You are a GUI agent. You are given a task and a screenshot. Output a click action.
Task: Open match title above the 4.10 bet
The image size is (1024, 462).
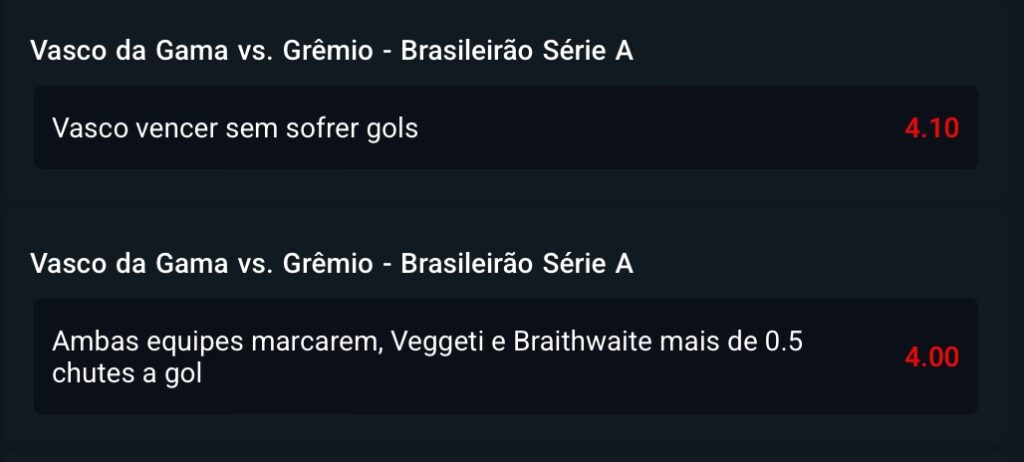[332, 51]
